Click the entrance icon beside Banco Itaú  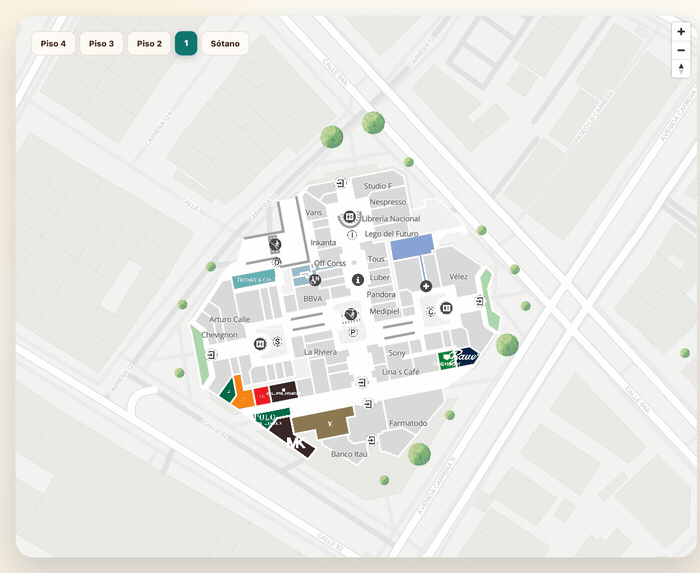tap(371, 440)
